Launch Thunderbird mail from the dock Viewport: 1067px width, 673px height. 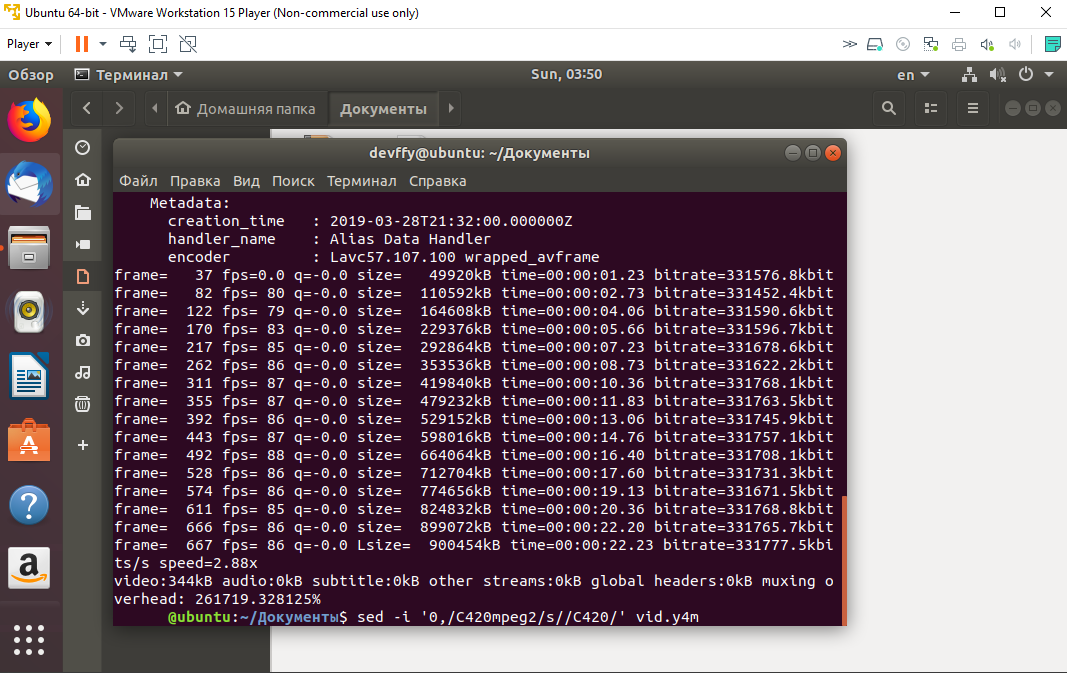point(30,183)
